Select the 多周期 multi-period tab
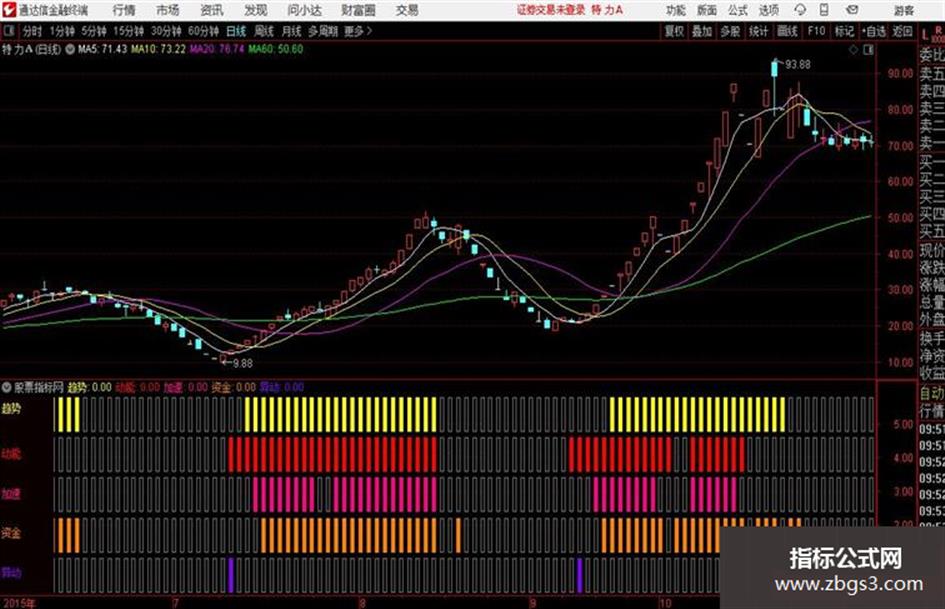 click(x=322, y=31)
